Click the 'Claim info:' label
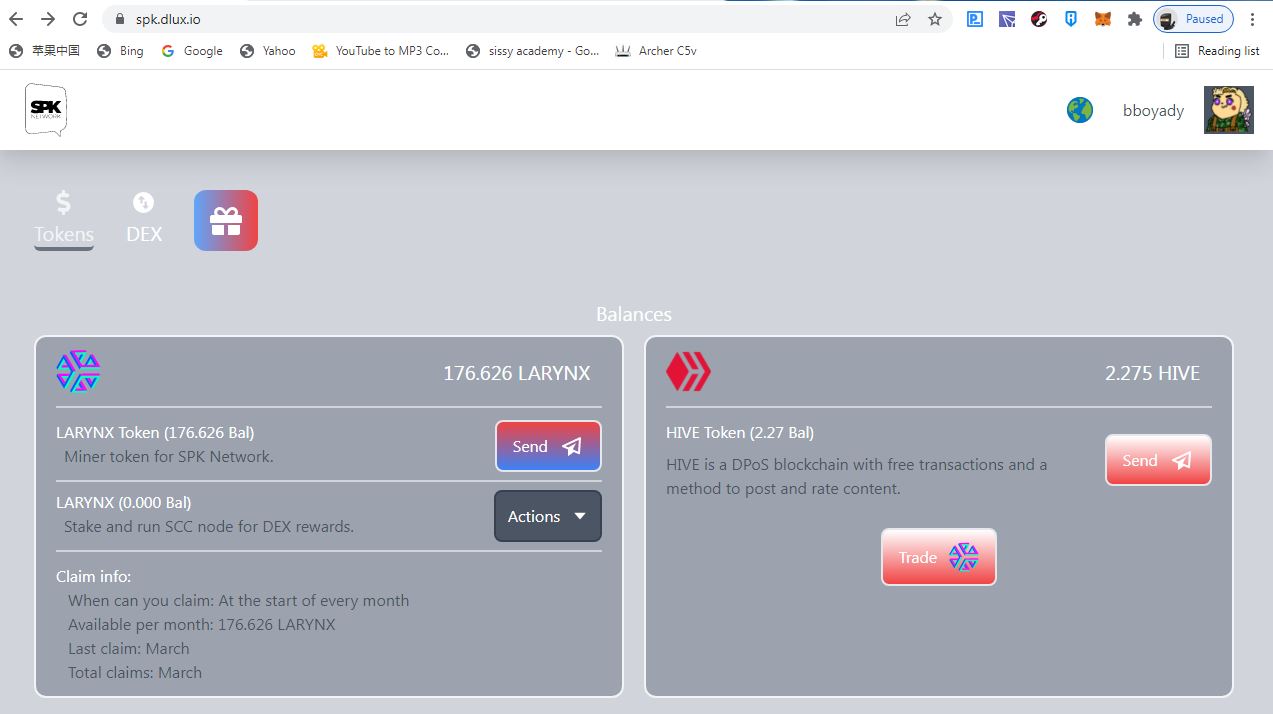 click(x=94, y=577)
